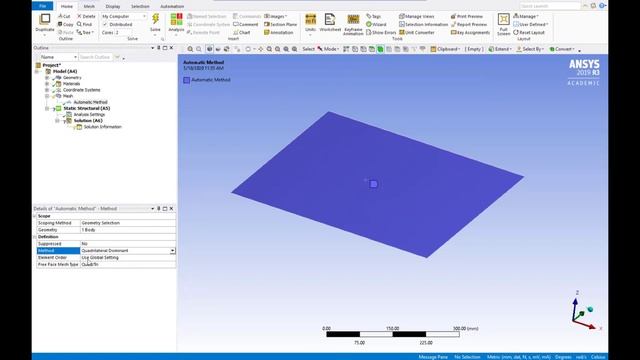The width and height of the screenshot is (640, 360).
Task: Click the first magnifier icon in graphics toolbar
Action: tap(190, 49)
